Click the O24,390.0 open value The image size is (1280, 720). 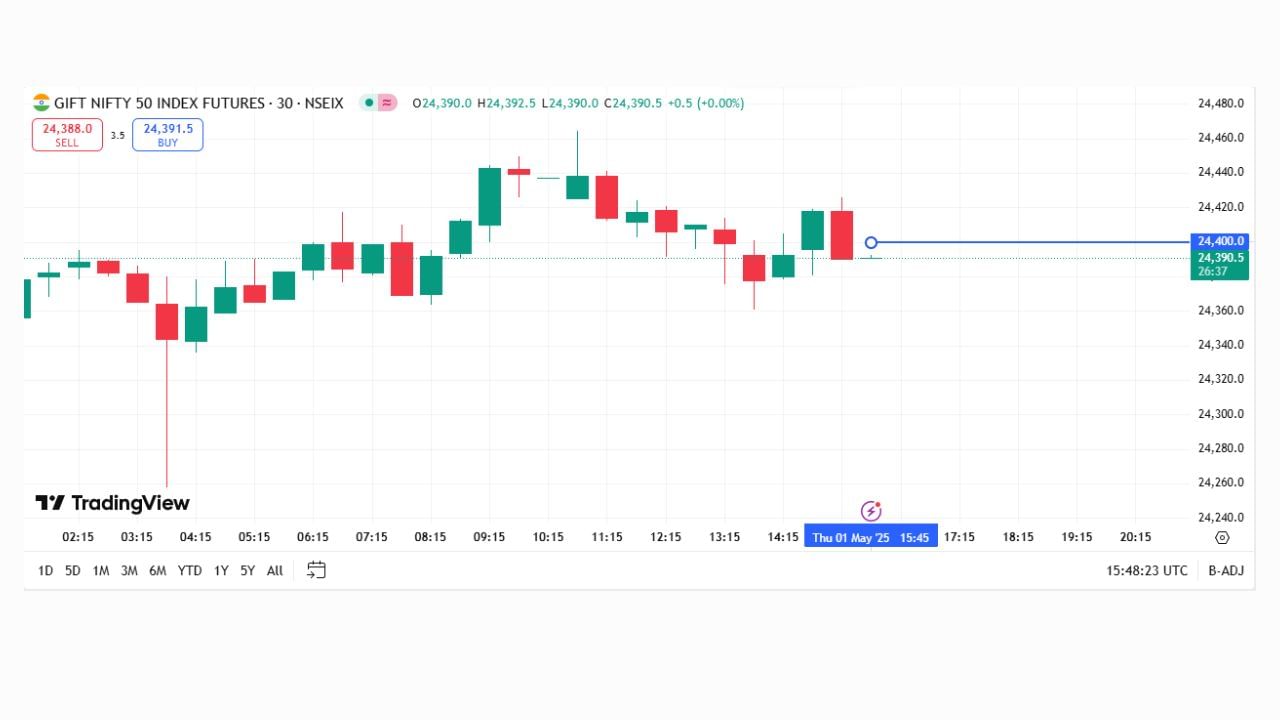(442, 103)
